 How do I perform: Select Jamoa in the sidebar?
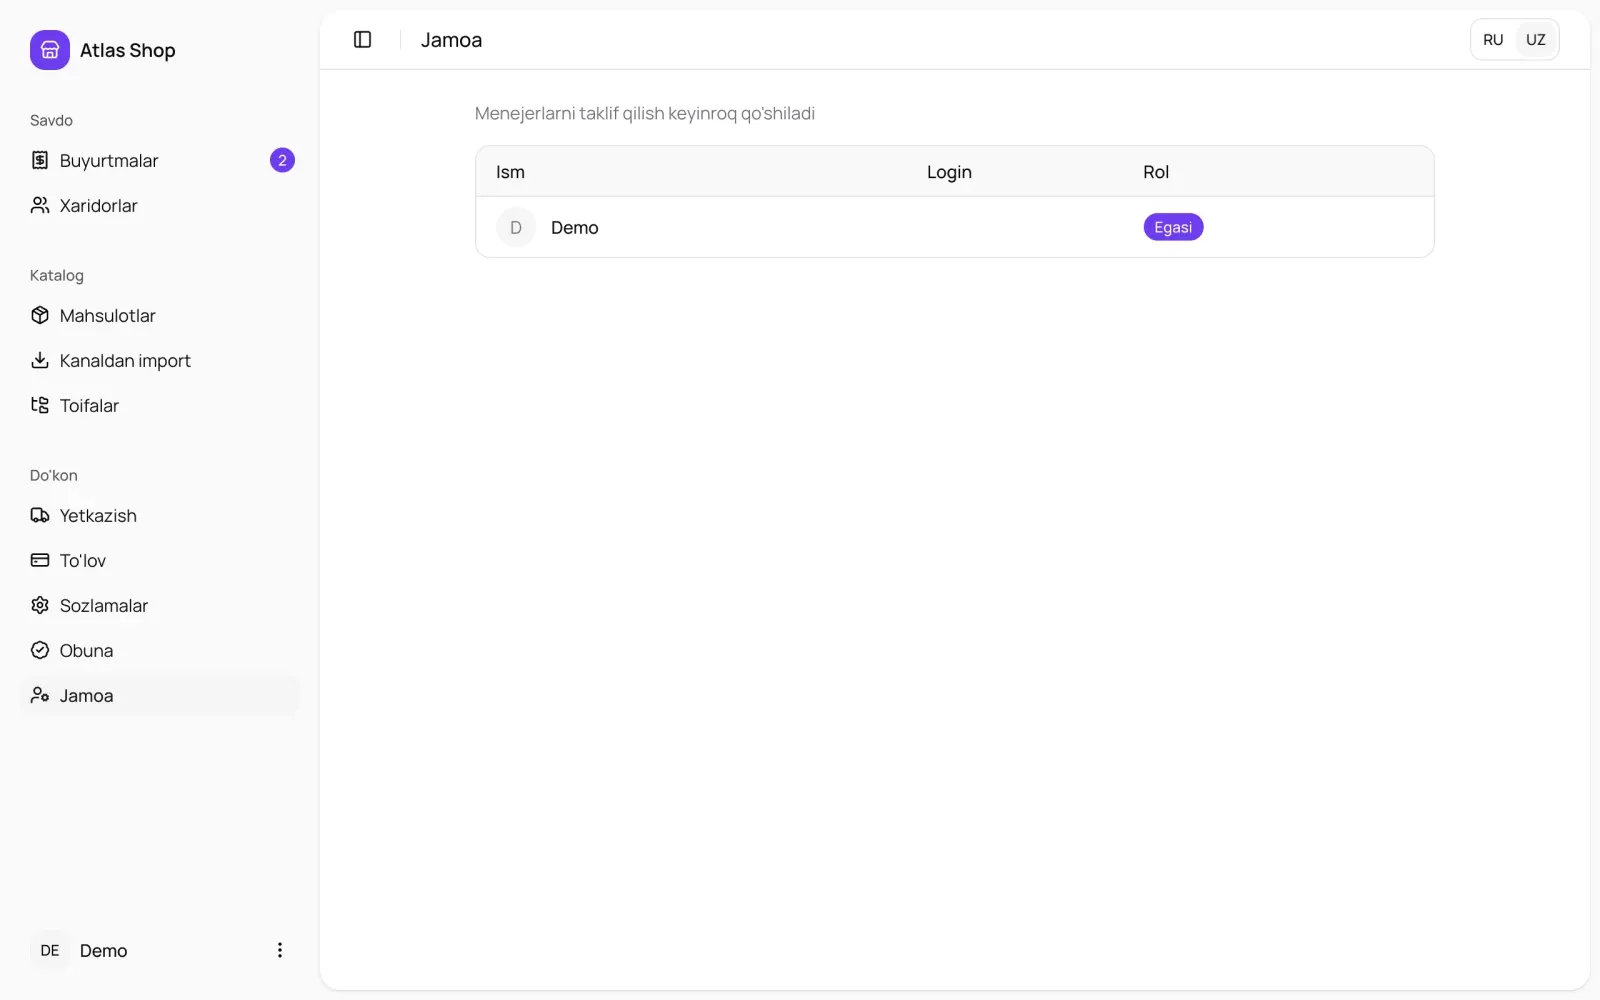tap(160, 695)
